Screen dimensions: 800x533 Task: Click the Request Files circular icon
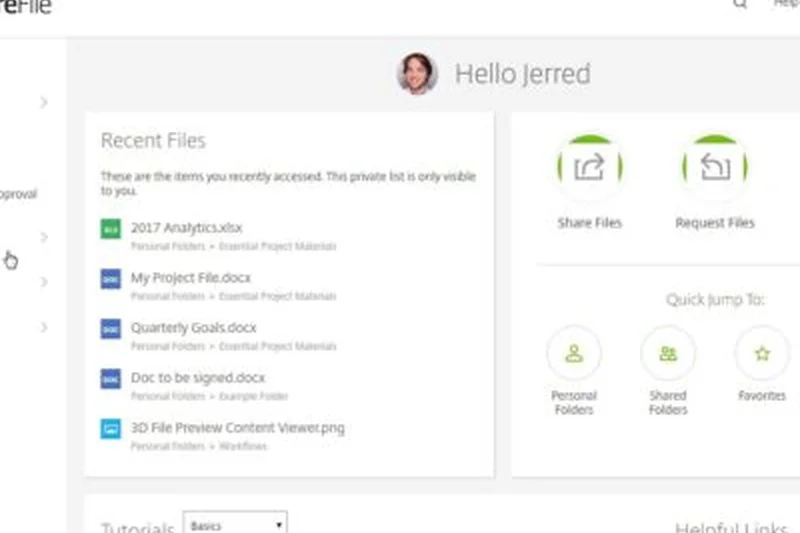click(x=715, y=167)
